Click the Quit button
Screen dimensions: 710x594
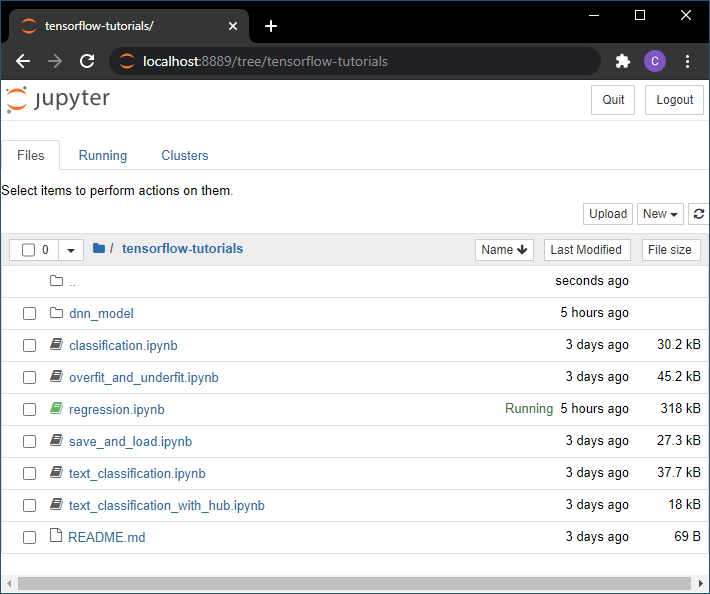613,100
